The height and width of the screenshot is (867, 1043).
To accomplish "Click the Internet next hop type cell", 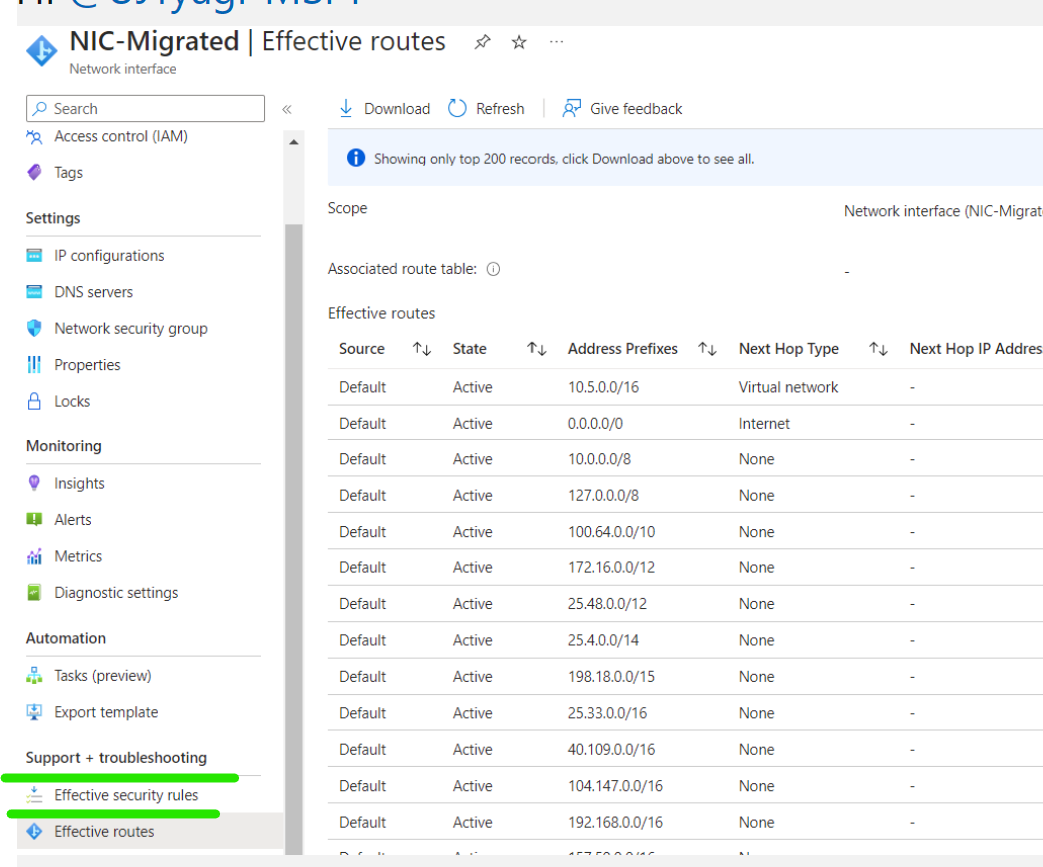I will [764, 423].
